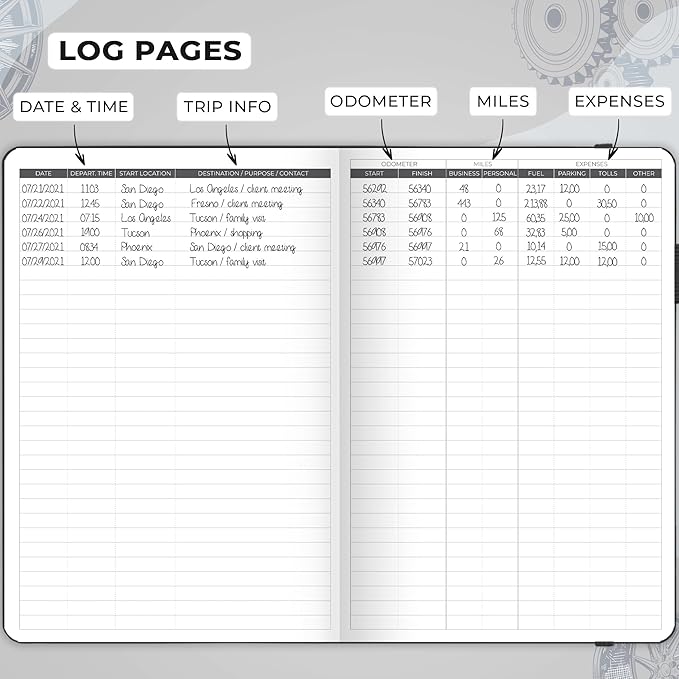Screen dimensions: 679x679
Task: Click the Phoenix start location entry
Action: 136,247
